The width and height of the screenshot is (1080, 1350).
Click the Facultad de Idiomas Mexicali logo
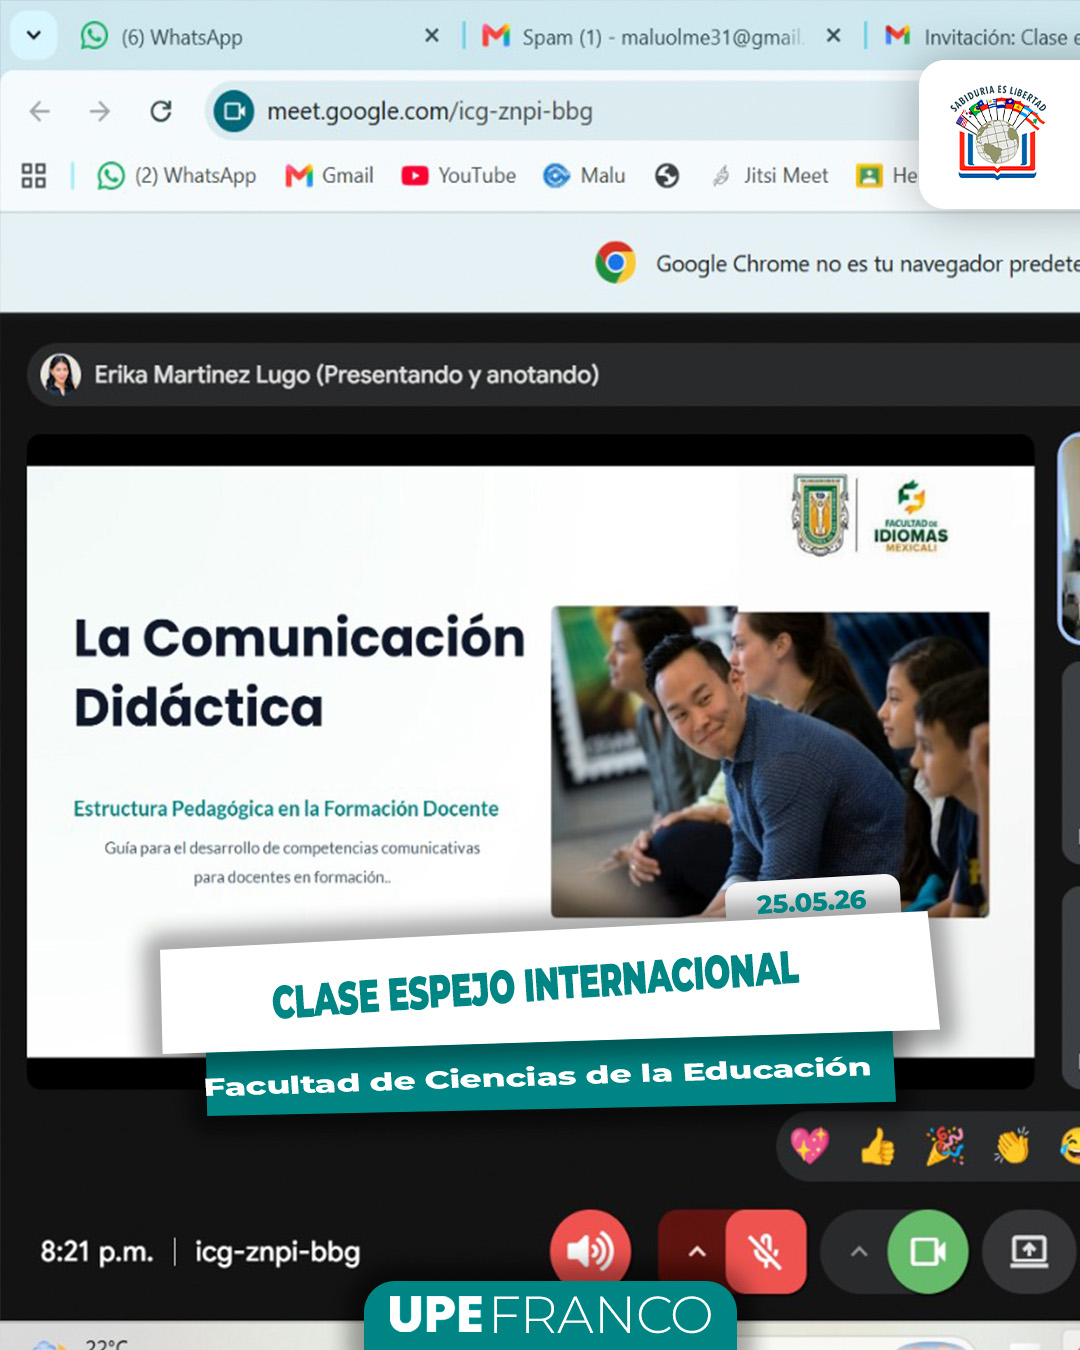pyautogui.click(x=910, y=516)
